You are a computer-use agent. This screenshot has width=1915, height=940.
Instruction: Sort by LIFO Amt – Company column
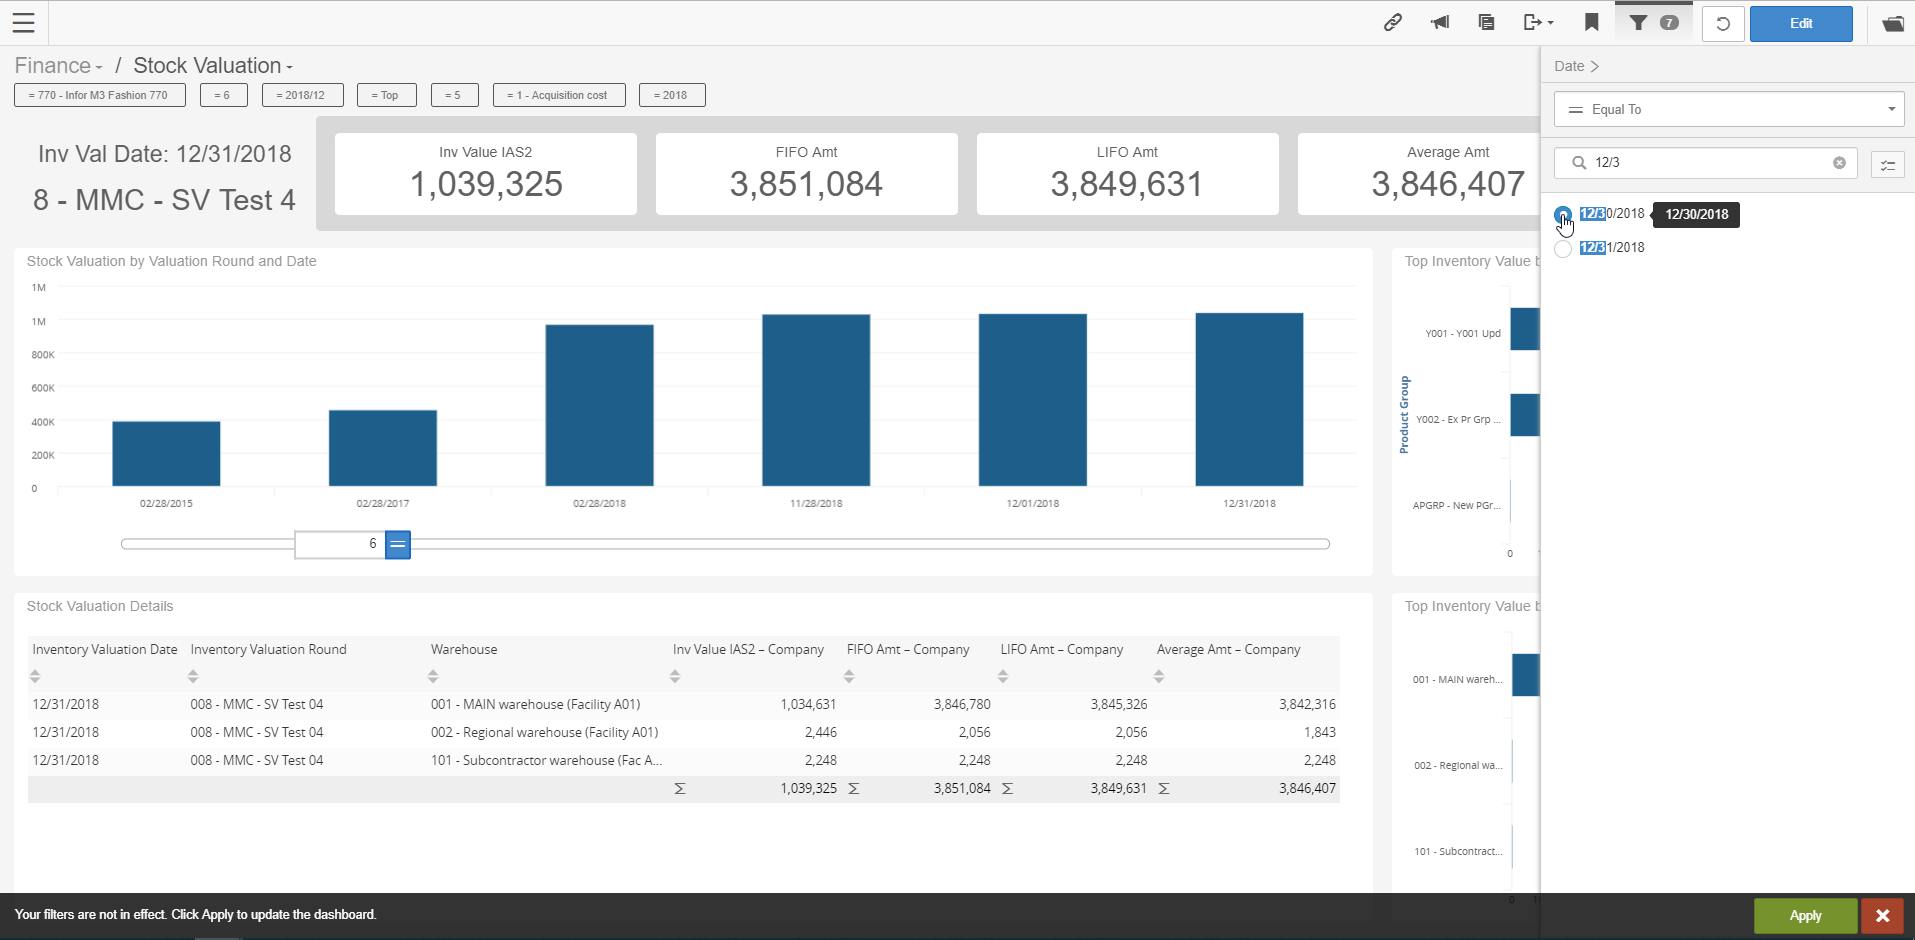(x=1003, y=677)
